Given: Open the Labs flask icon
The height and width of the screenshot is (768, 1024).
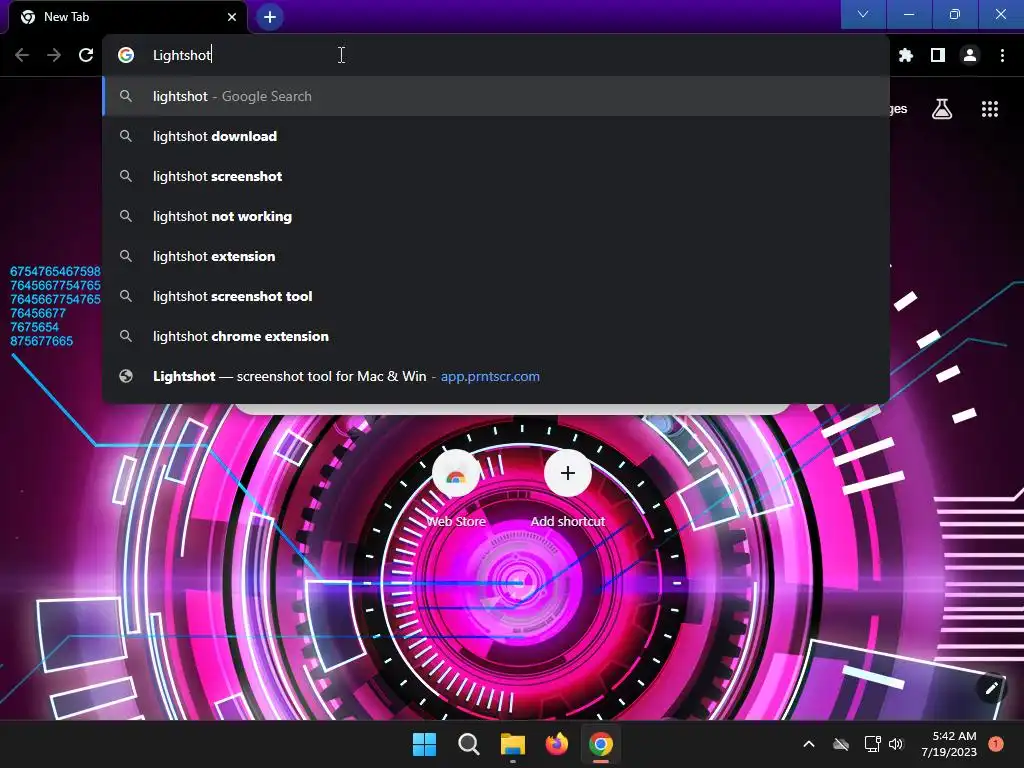Looking at the screenshot, I should point(942,109).
